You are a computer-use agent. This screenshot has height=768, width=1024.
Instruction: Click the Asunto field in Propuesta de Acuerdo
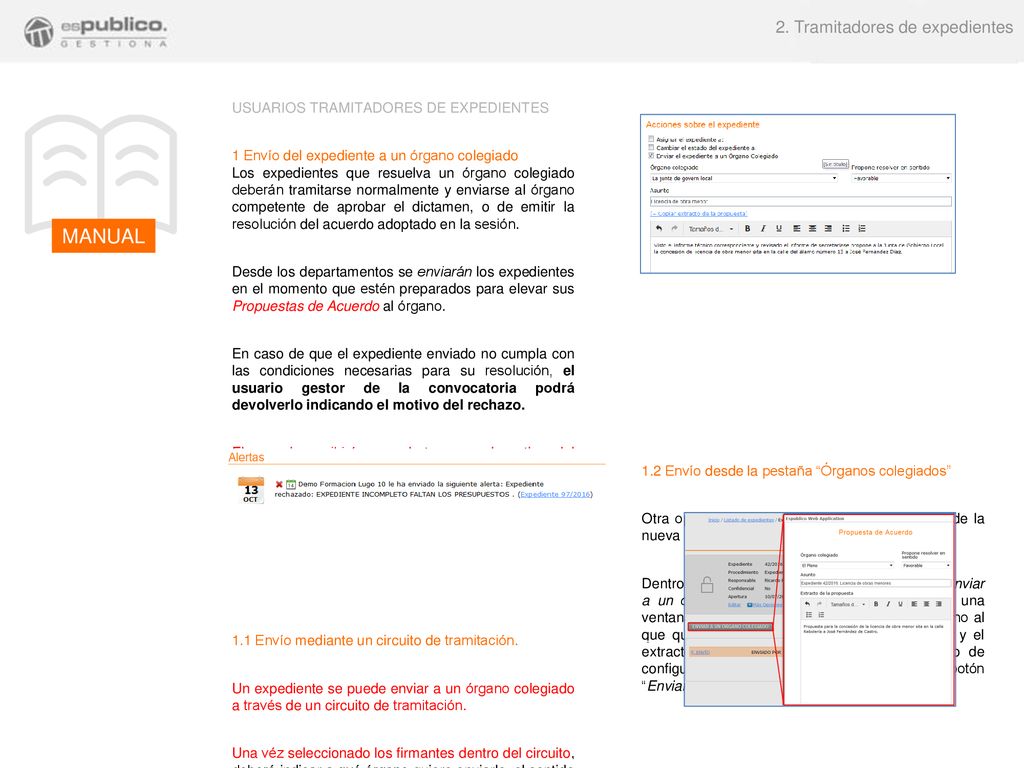[876, 583]
